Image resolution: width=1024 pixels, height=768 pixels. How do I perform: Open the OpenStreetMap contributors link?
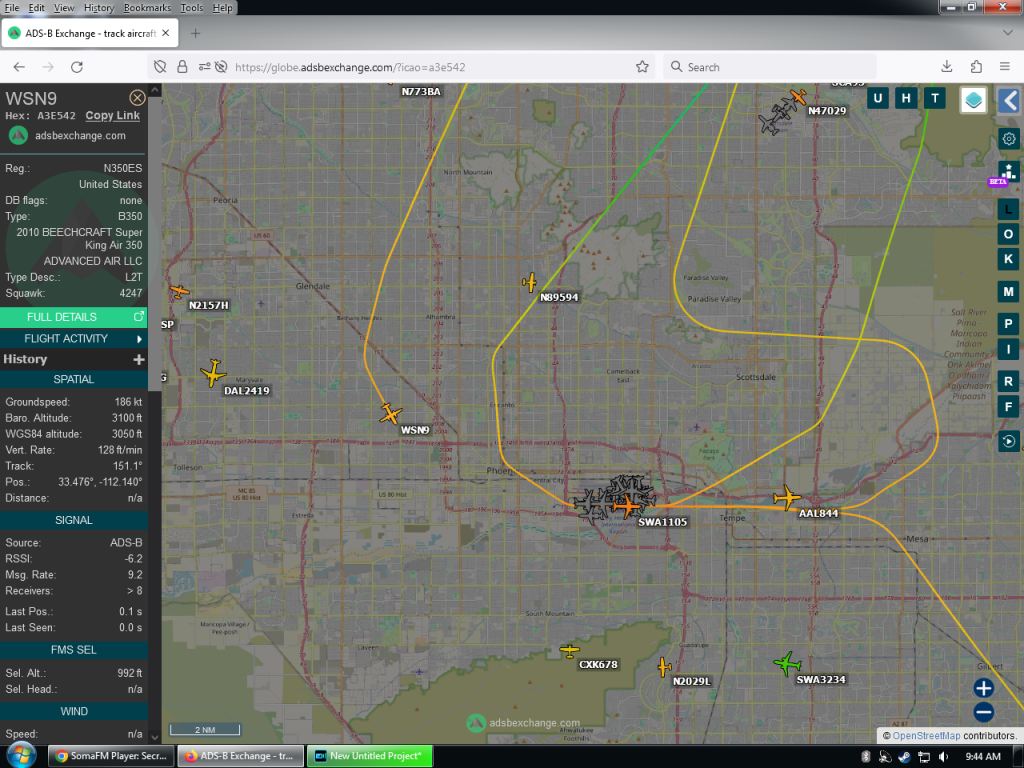pos(926,735)
